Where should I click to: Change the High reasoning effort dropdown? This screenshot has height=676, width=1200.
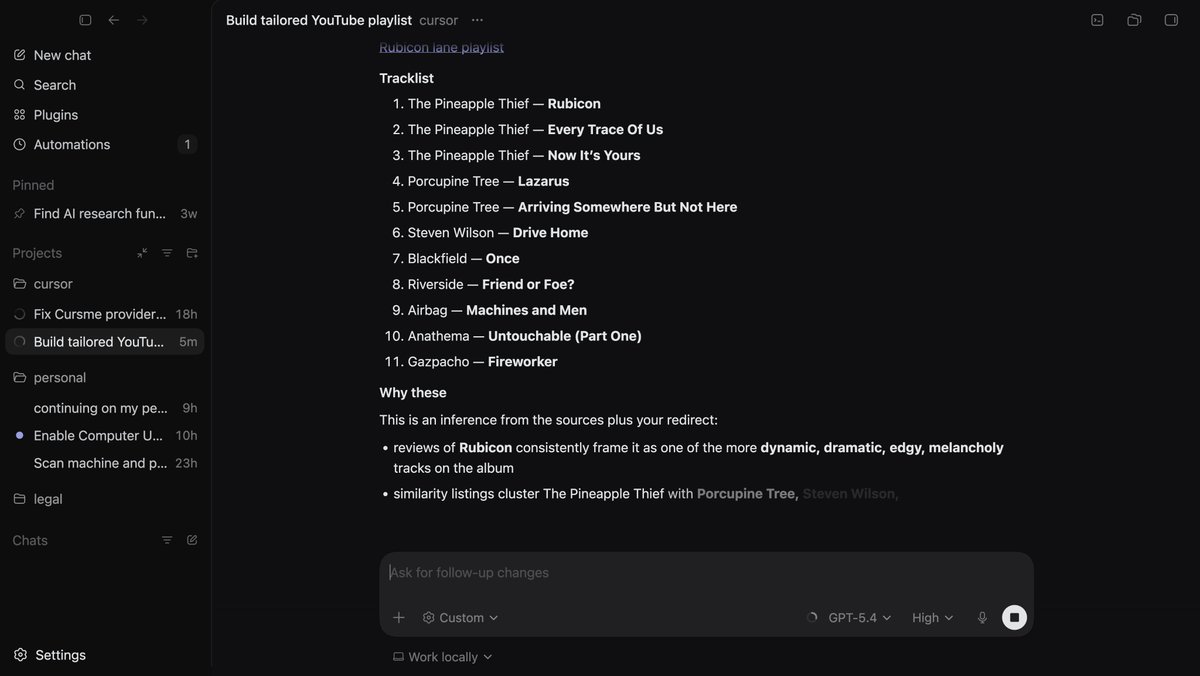(932, 618)
